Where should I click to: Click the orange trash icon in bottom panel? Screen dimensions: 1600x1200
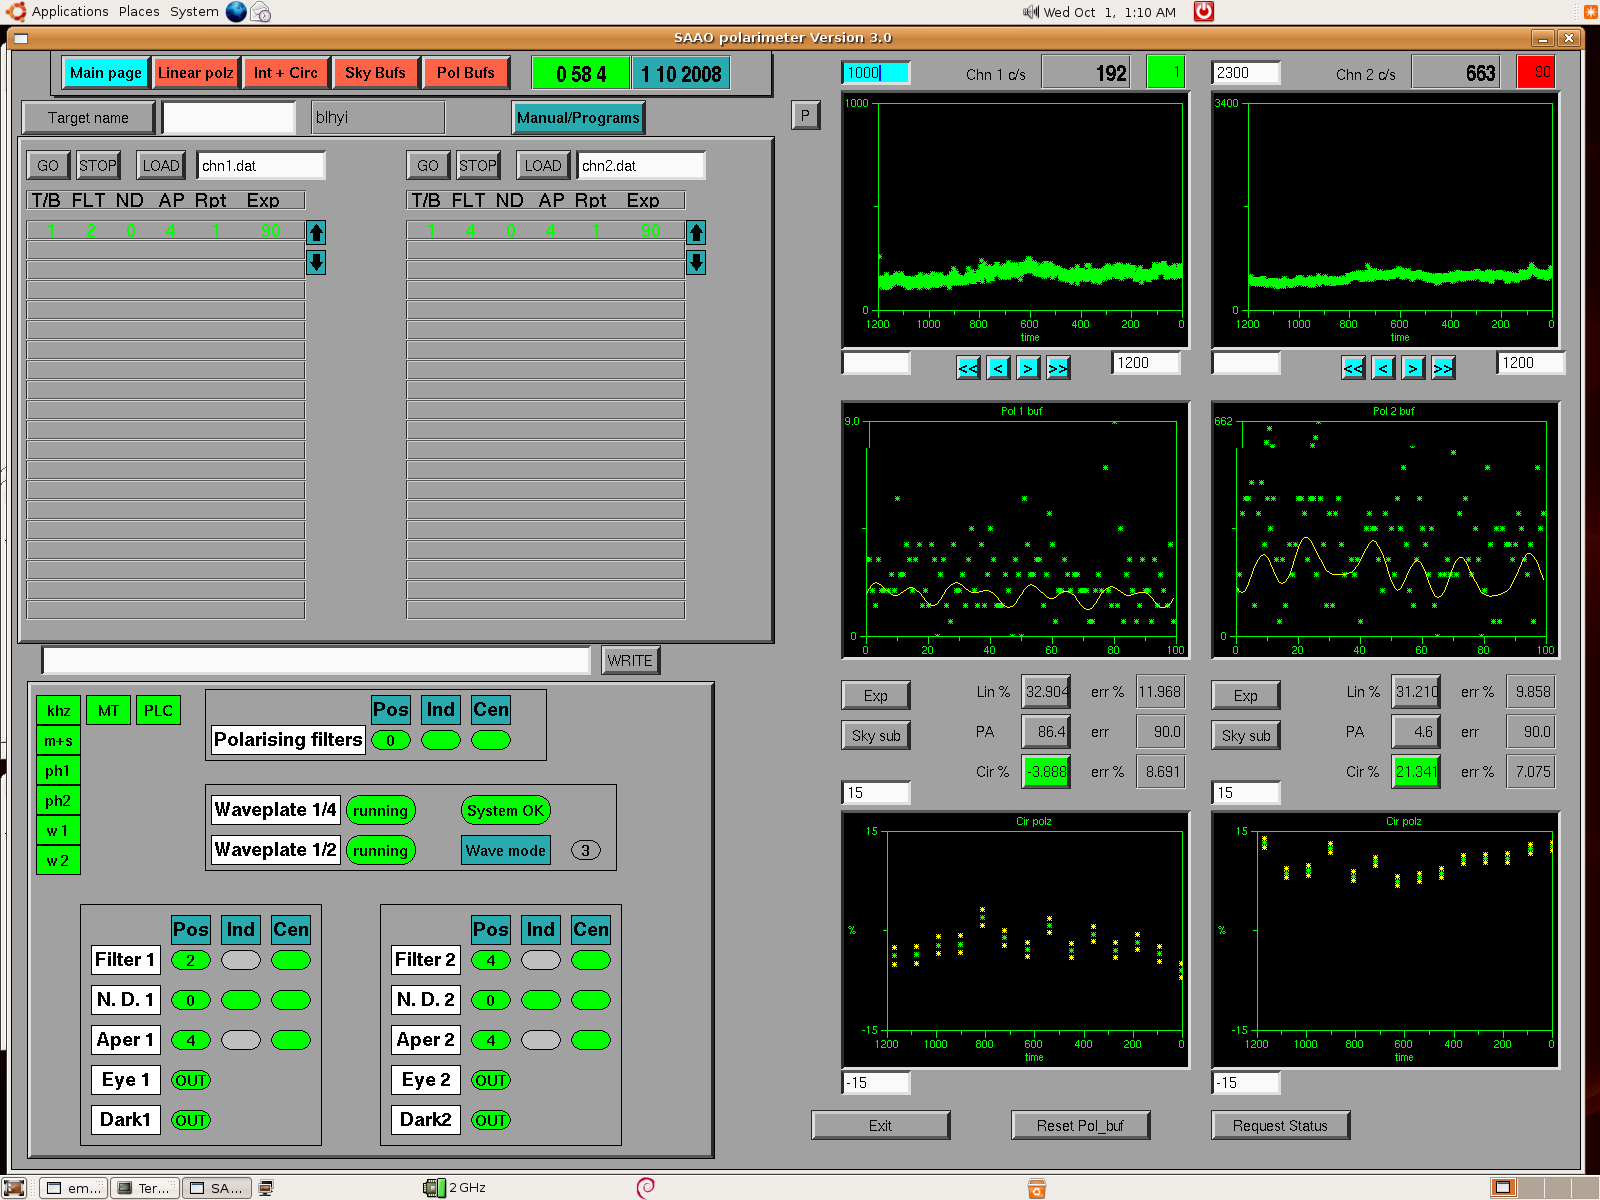[1037, 1188]
